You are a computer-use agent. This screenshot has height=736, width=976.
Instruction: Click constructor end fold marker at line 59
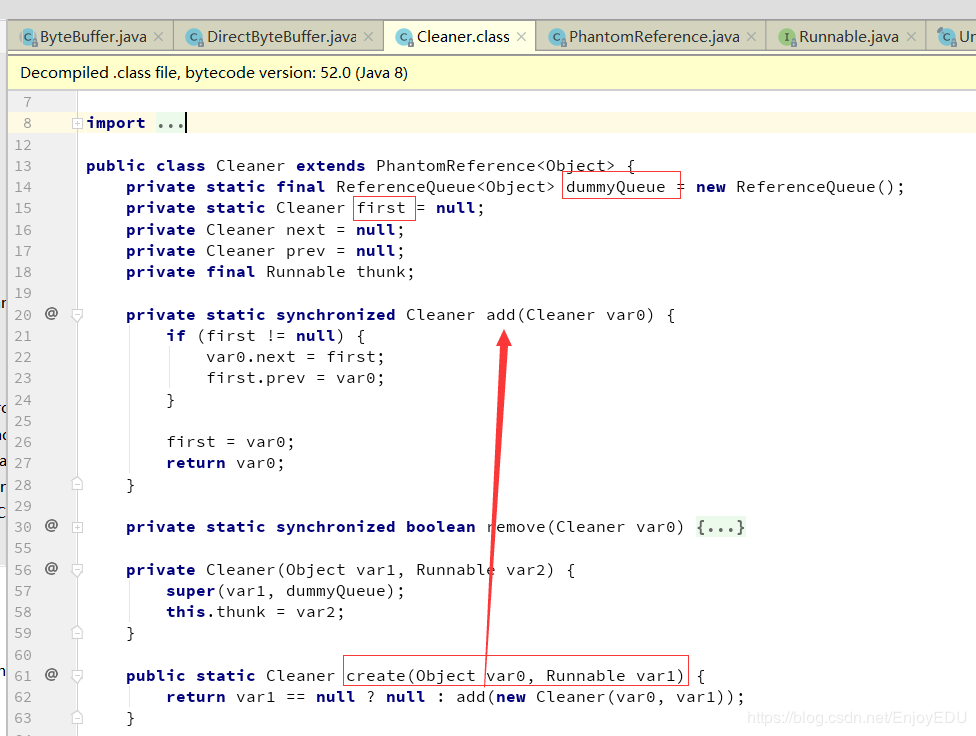[x=77, y=633]
